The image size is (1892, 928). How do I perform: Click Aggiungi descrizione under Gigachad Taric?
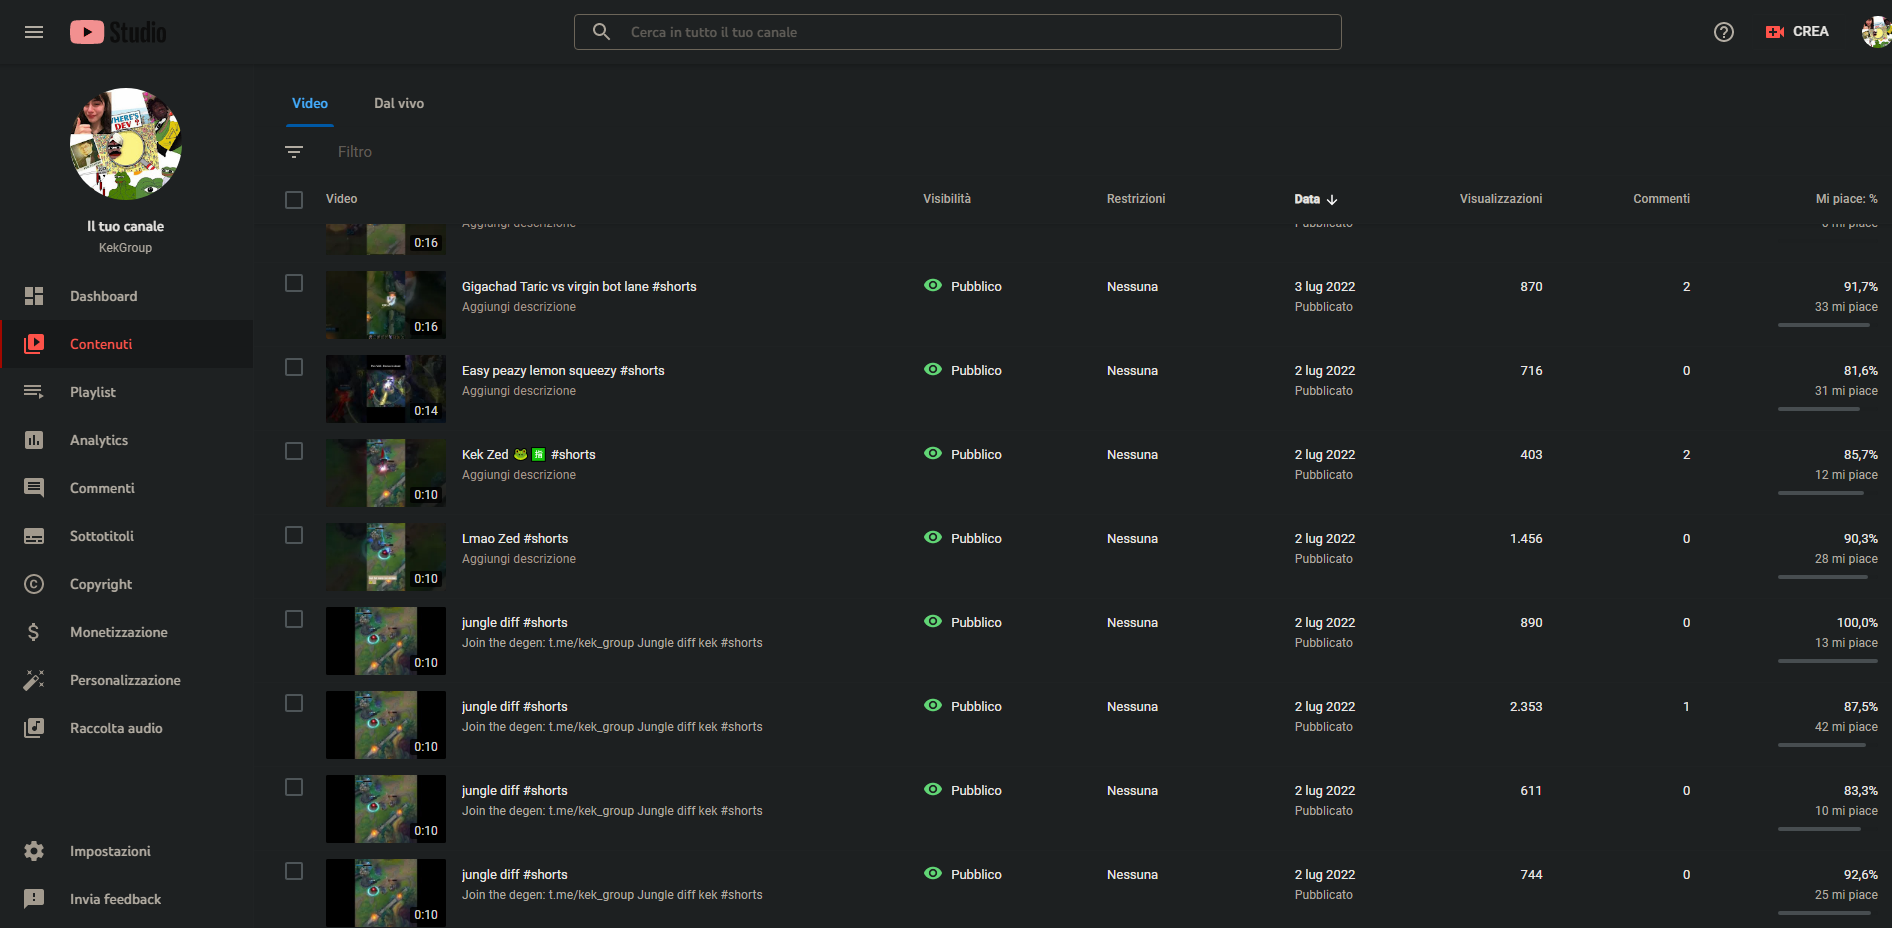519,307
